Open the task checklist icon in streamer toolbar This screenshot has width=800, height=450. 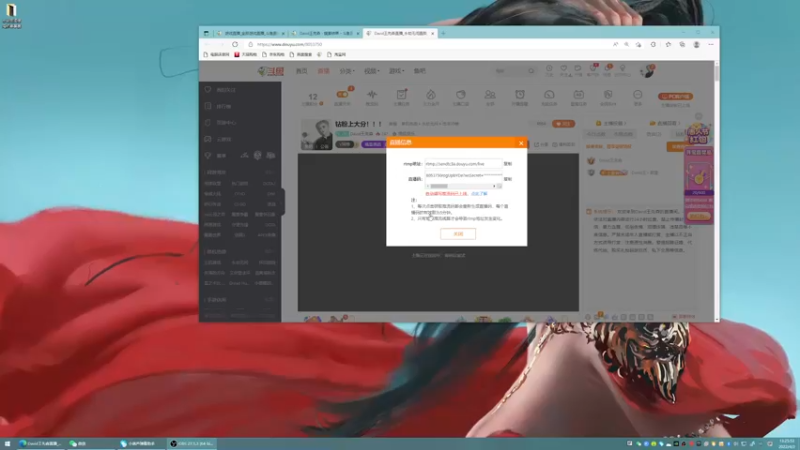point(402,94)
